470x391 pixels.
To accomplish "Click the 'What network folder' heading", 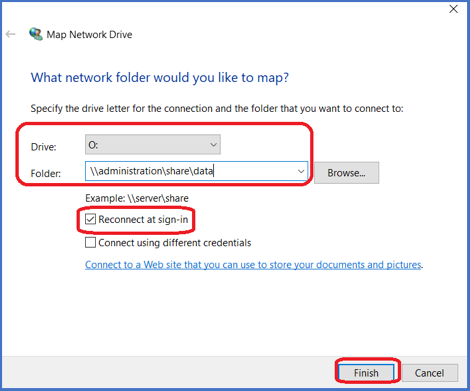I will coord(160,78).
